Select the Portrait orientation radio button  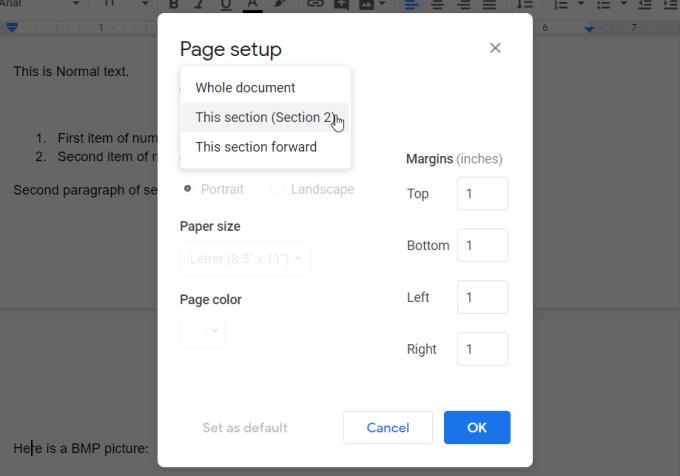[187, 189]
